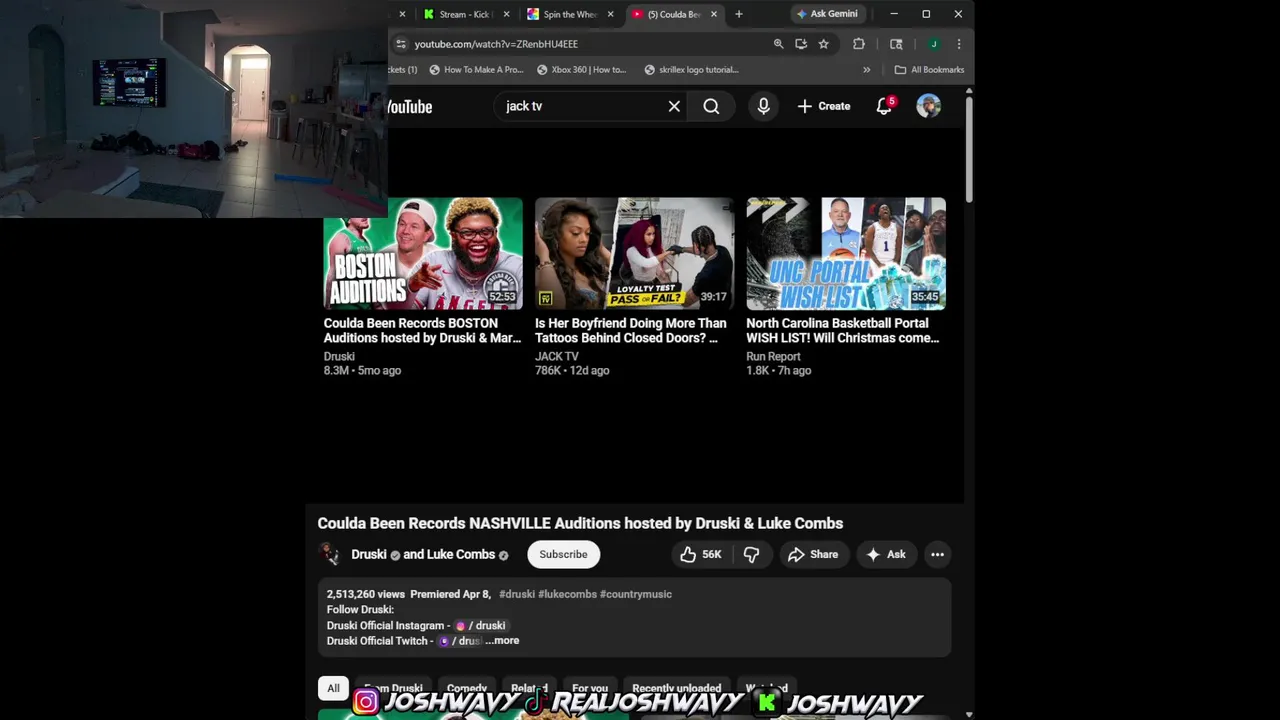Click the zoom magnifier icon in address bar
This screenshot has width=1280, height=720.
778,44
